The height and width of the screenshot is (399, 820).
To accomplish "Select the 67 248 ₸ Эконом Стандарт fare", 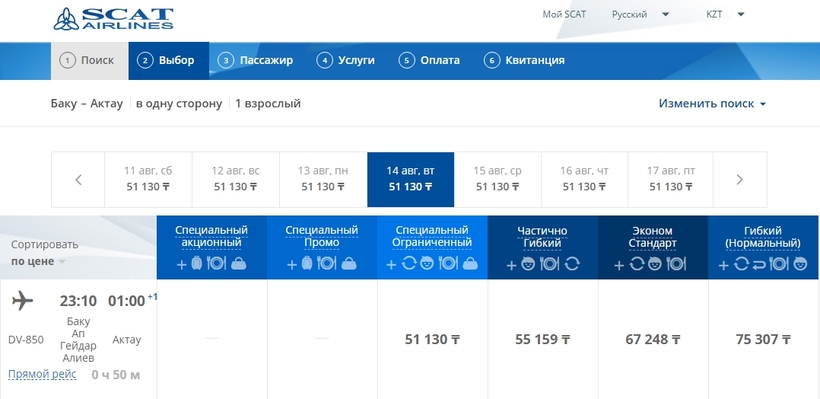I will click(x=653, y=340).
